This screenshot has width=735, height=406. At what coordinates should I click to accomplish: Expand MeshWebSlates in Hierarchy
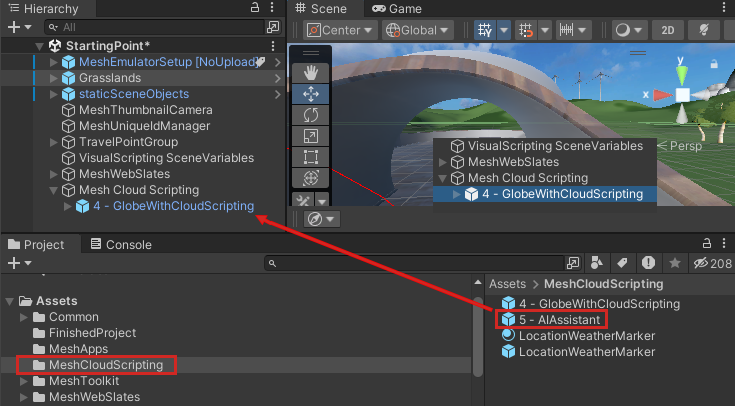[x=54, y=173]
